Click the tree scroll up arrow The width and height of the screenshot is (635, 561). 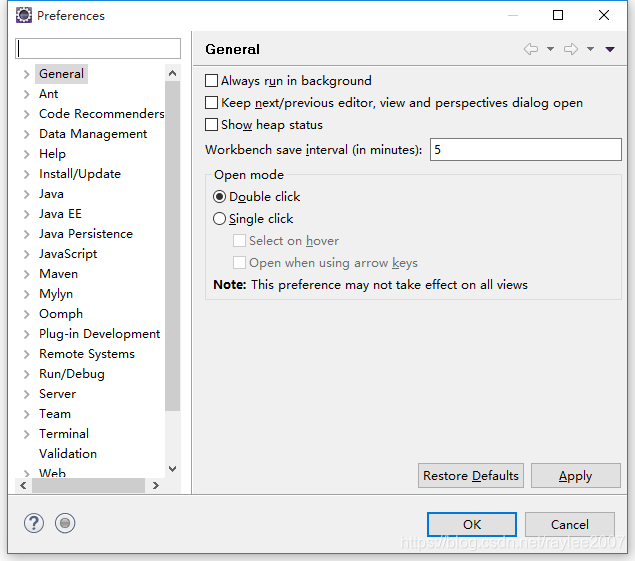pos(173,73)
